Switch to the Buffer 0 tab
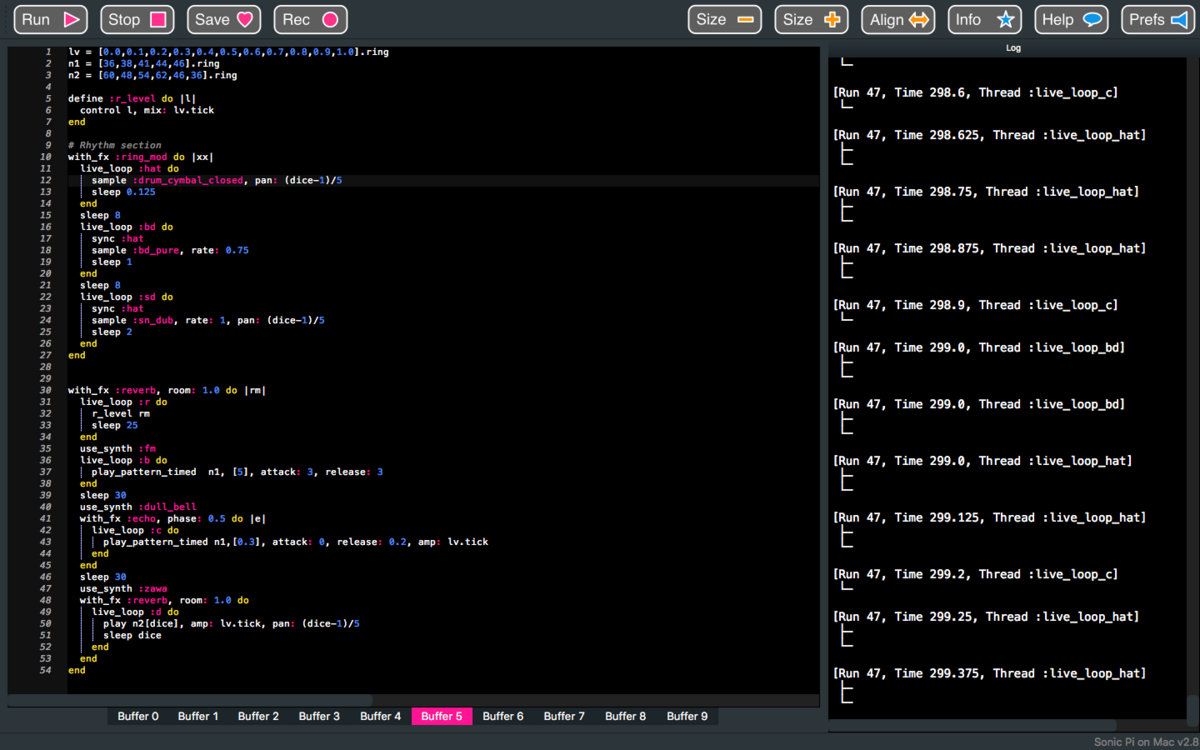The height and width of the screenshot is (750, 1200). pyautogui.click(x=138, y=716)
